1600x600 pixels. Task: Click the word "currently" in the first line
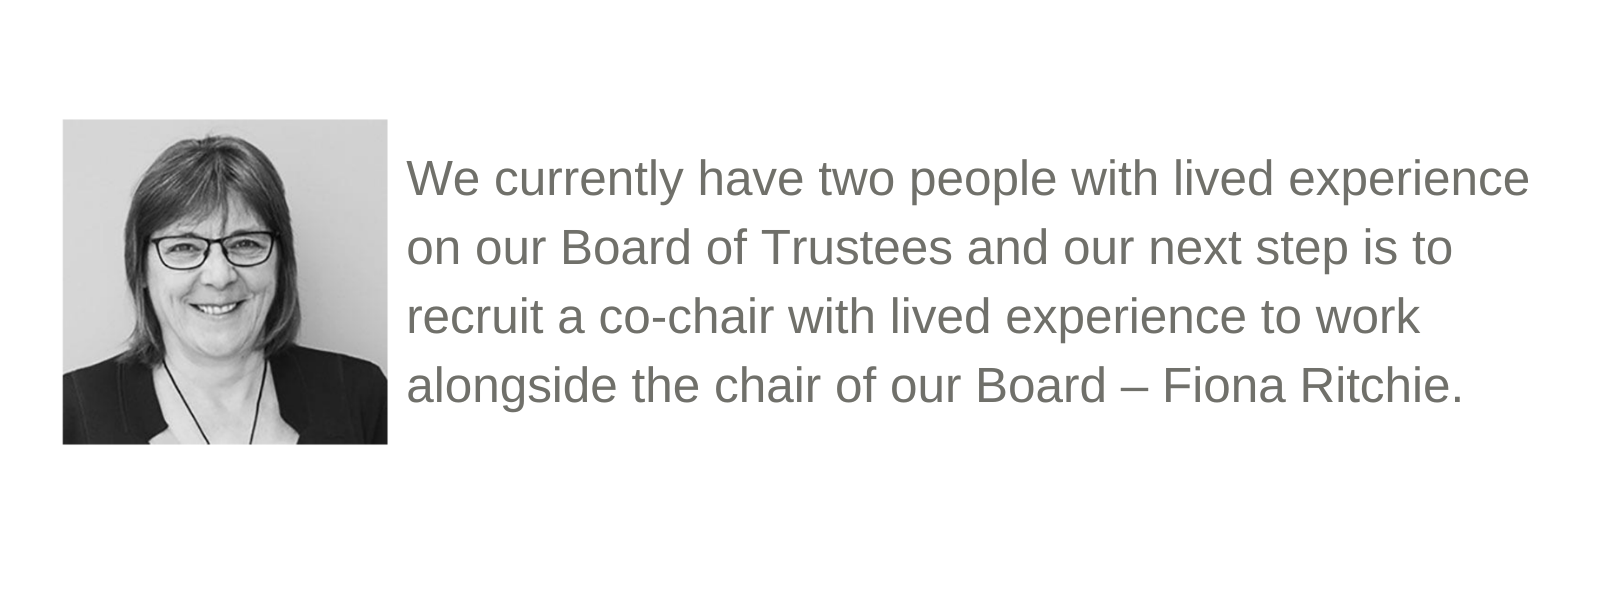[x=588, y=181]
